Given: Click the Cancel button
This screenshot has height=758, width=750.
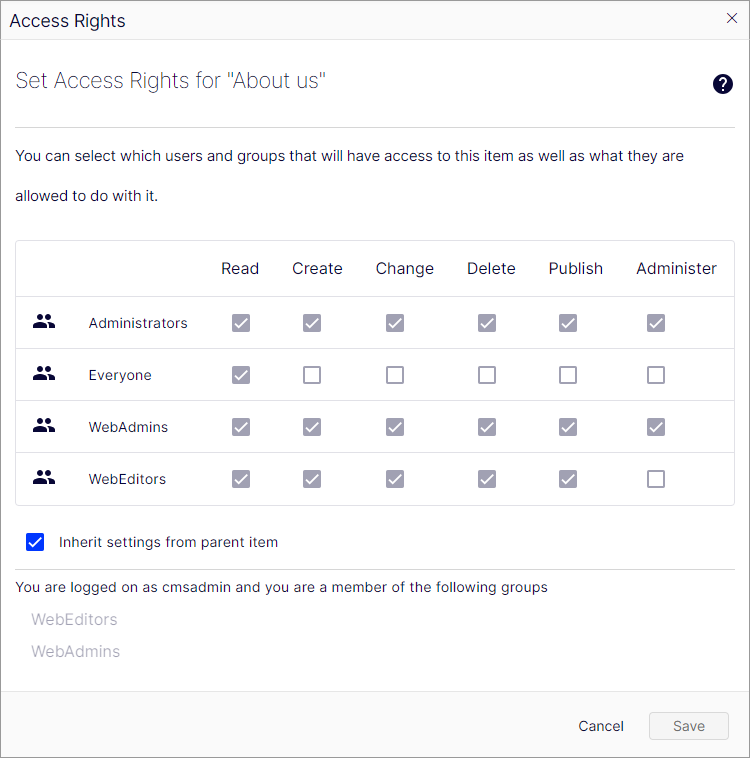Looking at the screenshot, I should tap(601, 726).
